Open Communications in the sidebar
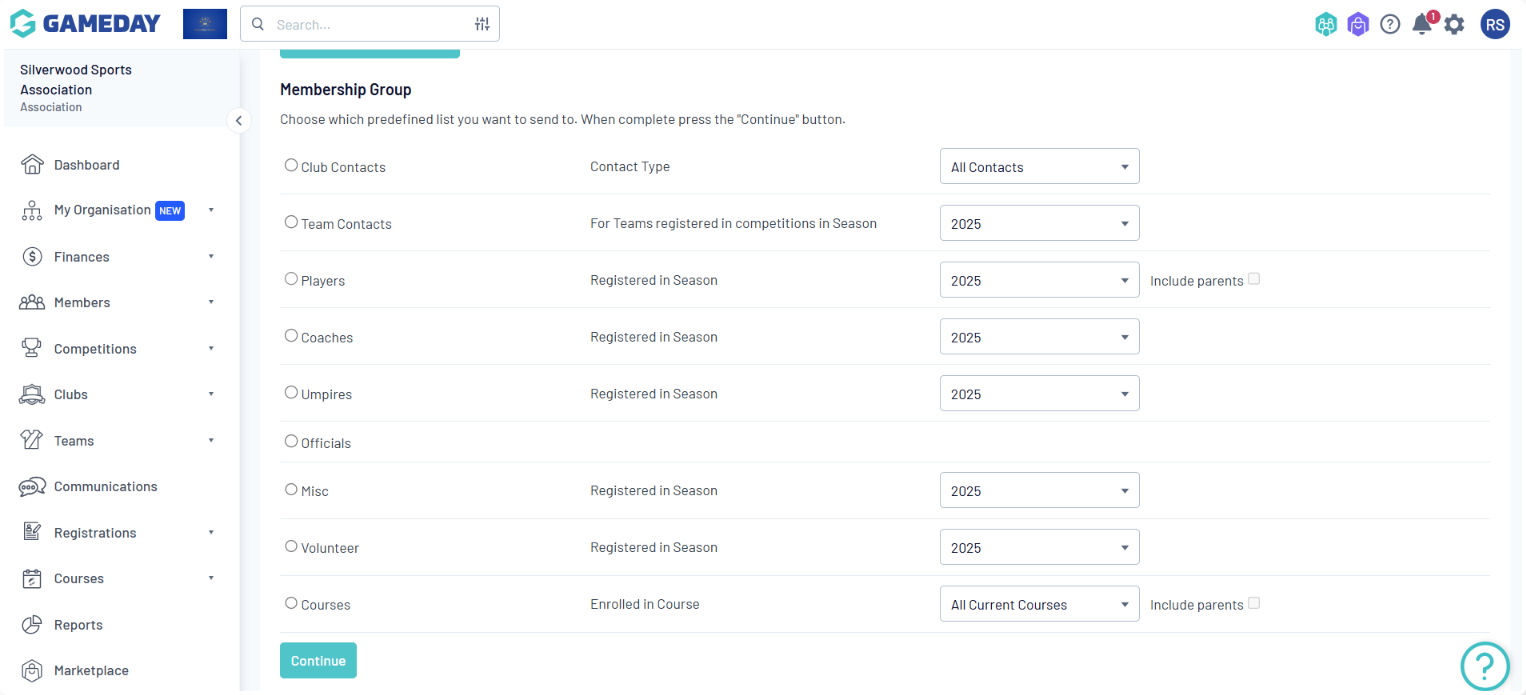 105,487
